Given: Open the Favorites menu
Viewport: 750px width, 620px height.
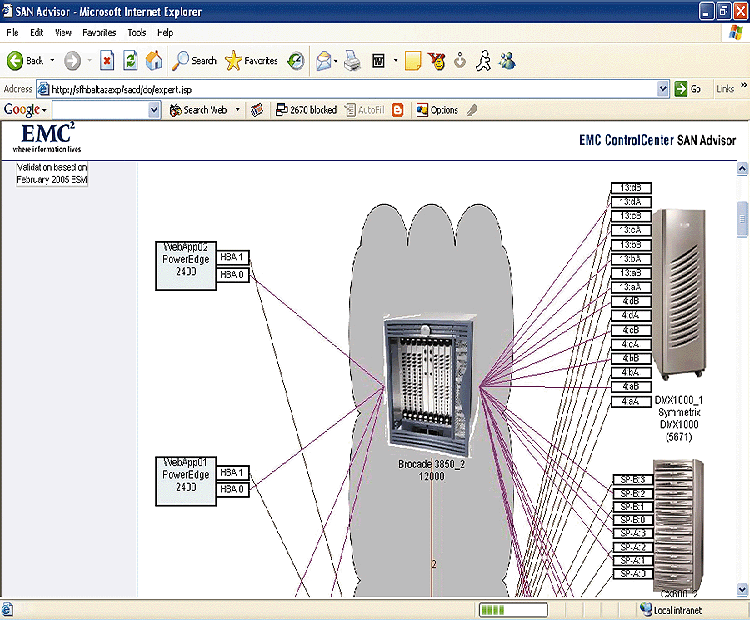Looking at the screenshot, I should pyautogui.click(x=99, y=33).
